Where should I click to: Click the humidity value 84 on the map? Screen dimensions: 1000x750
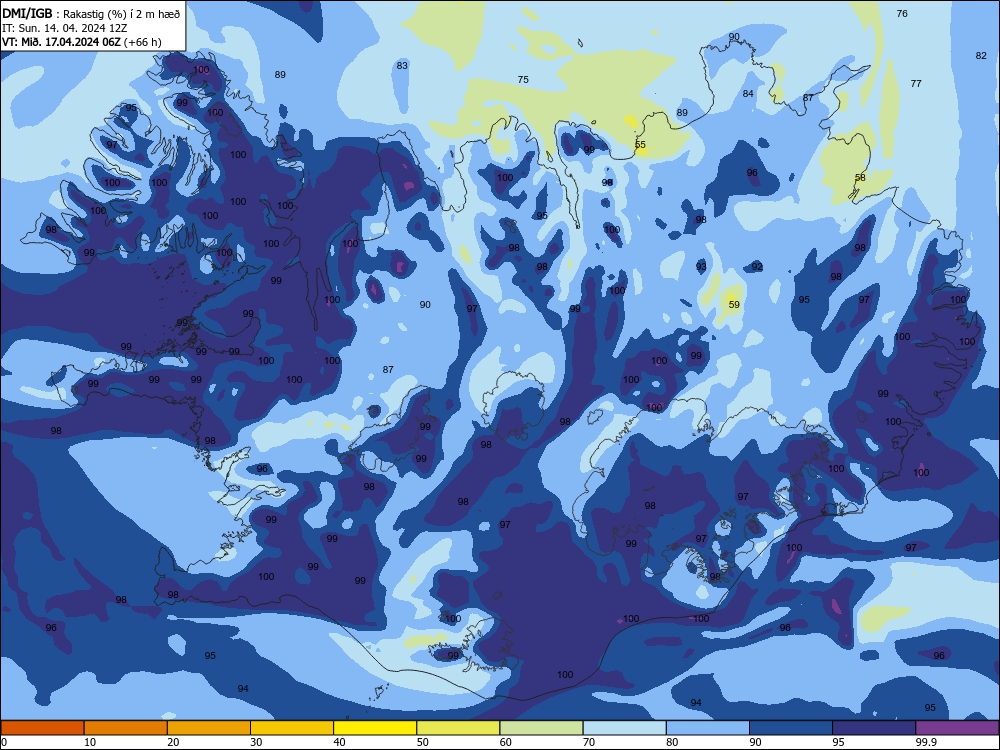tap(748, 94)
